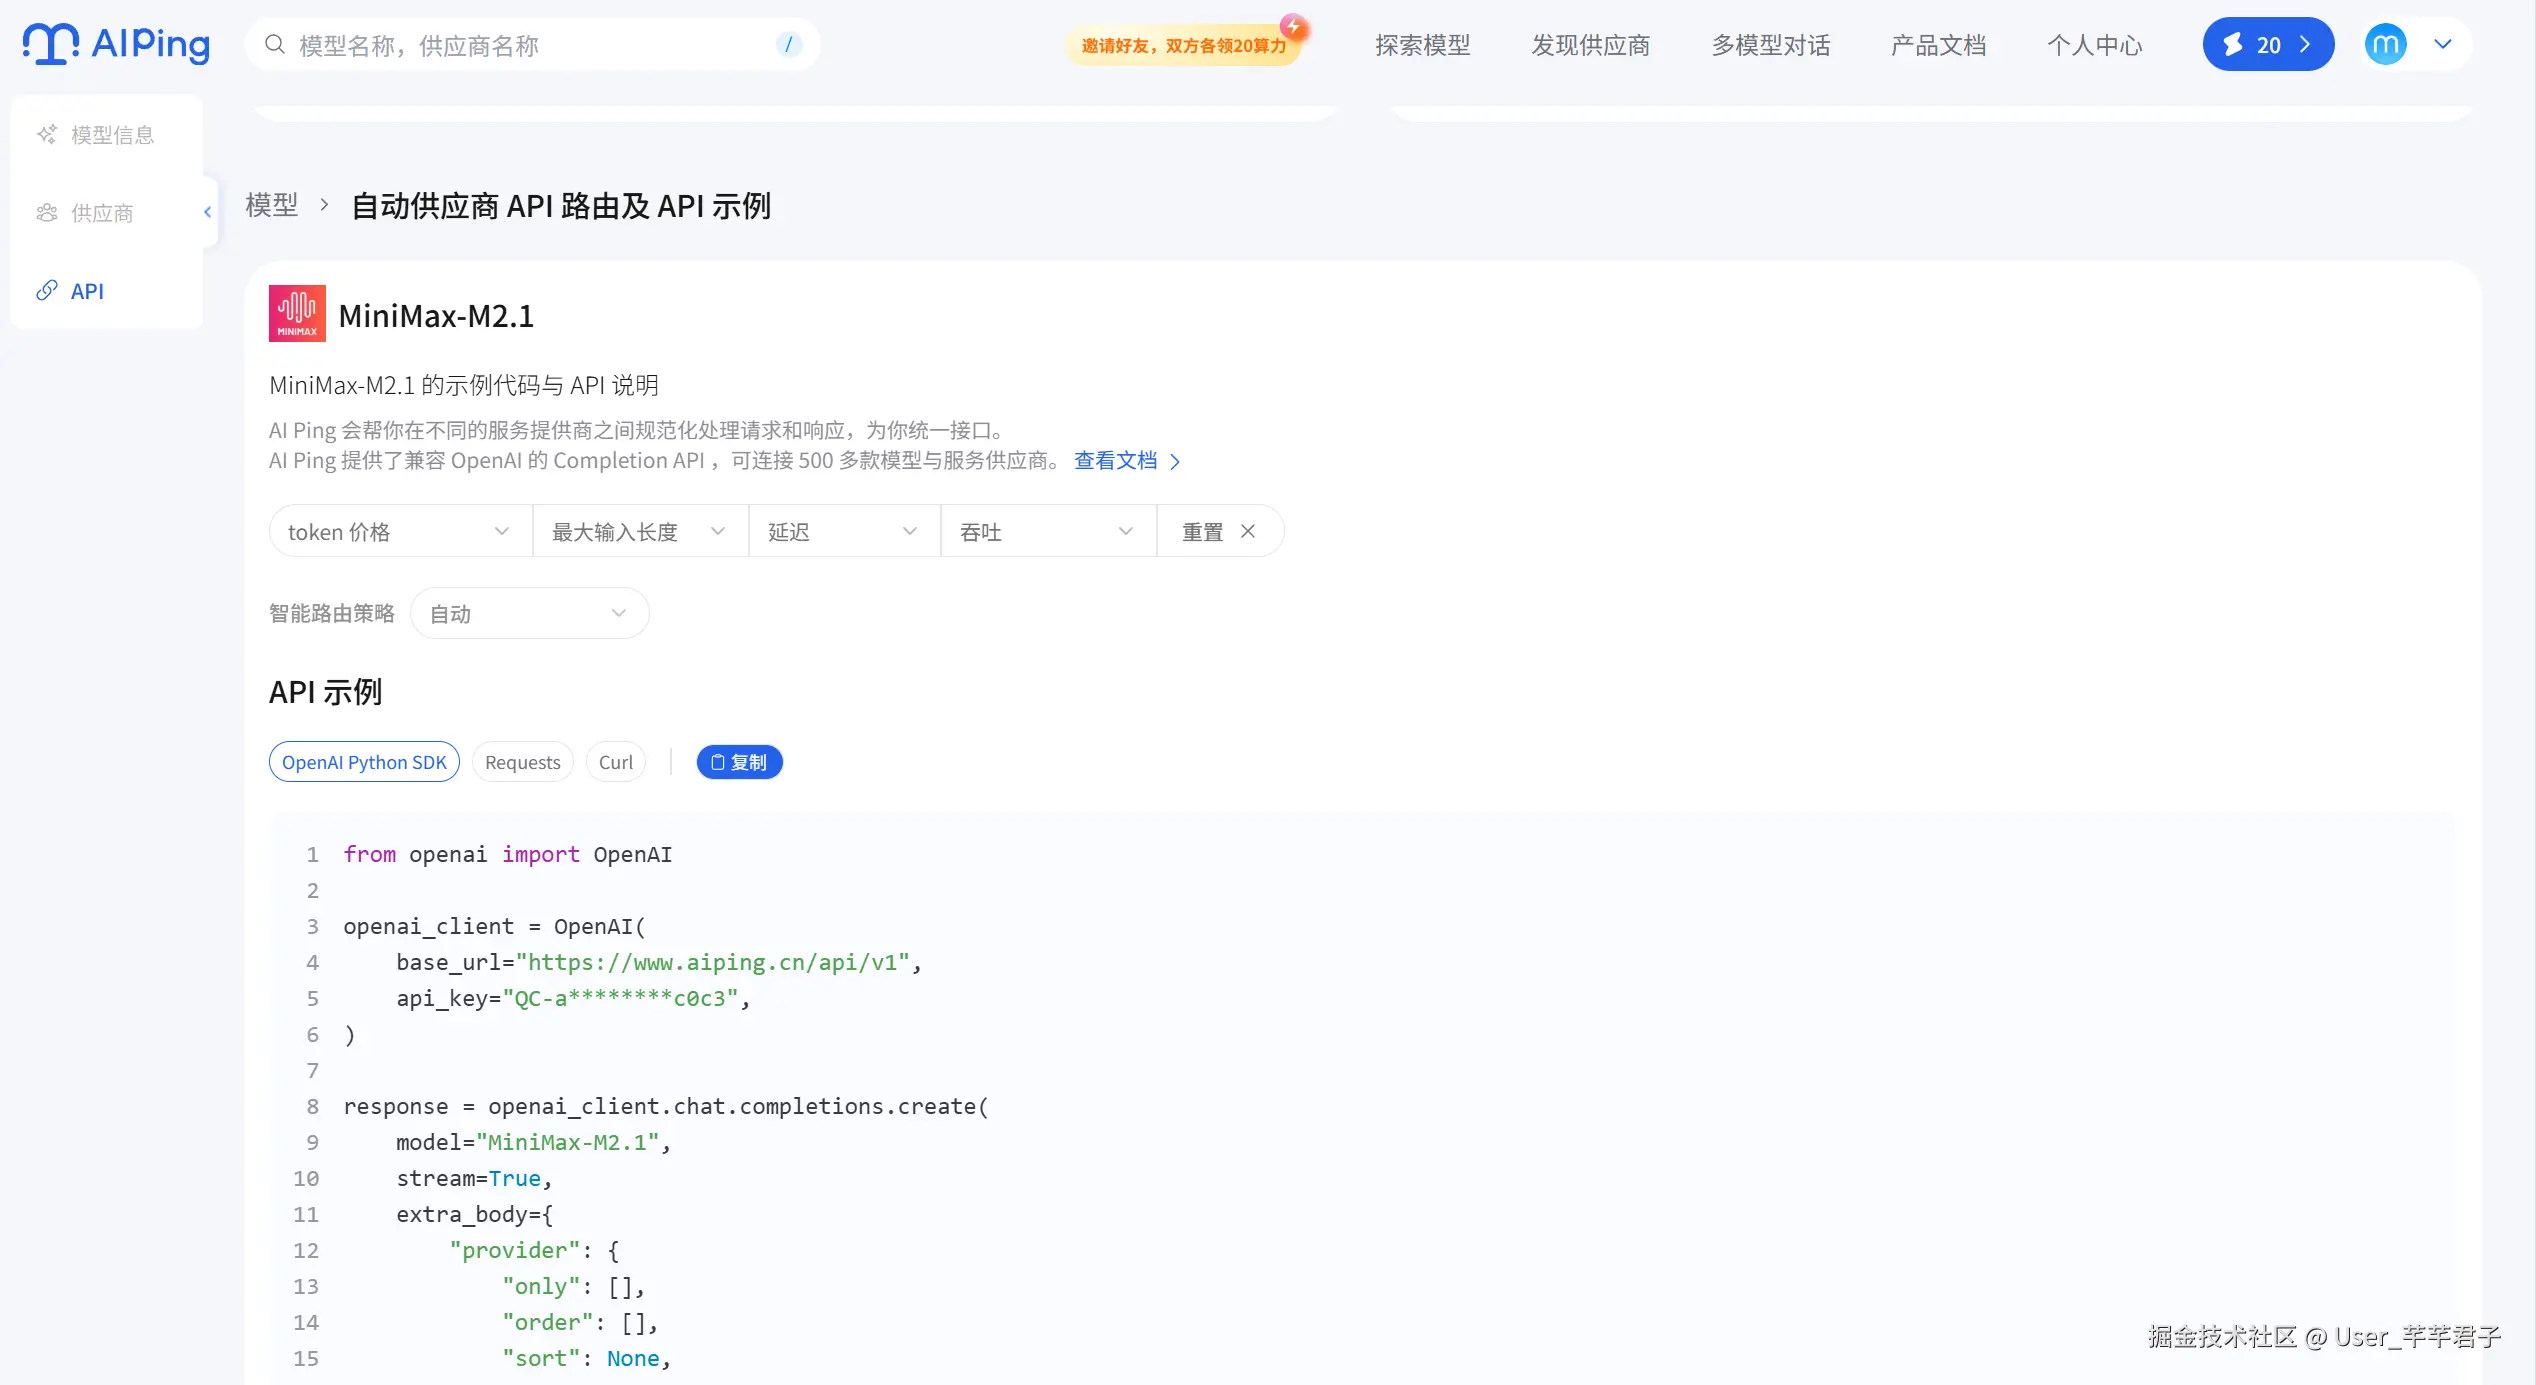The width and height of the screenshot is (2536, 1385).
Task: Expand the token 价格 dropdown
Action: pyautogui.click(x=400, y=532)
